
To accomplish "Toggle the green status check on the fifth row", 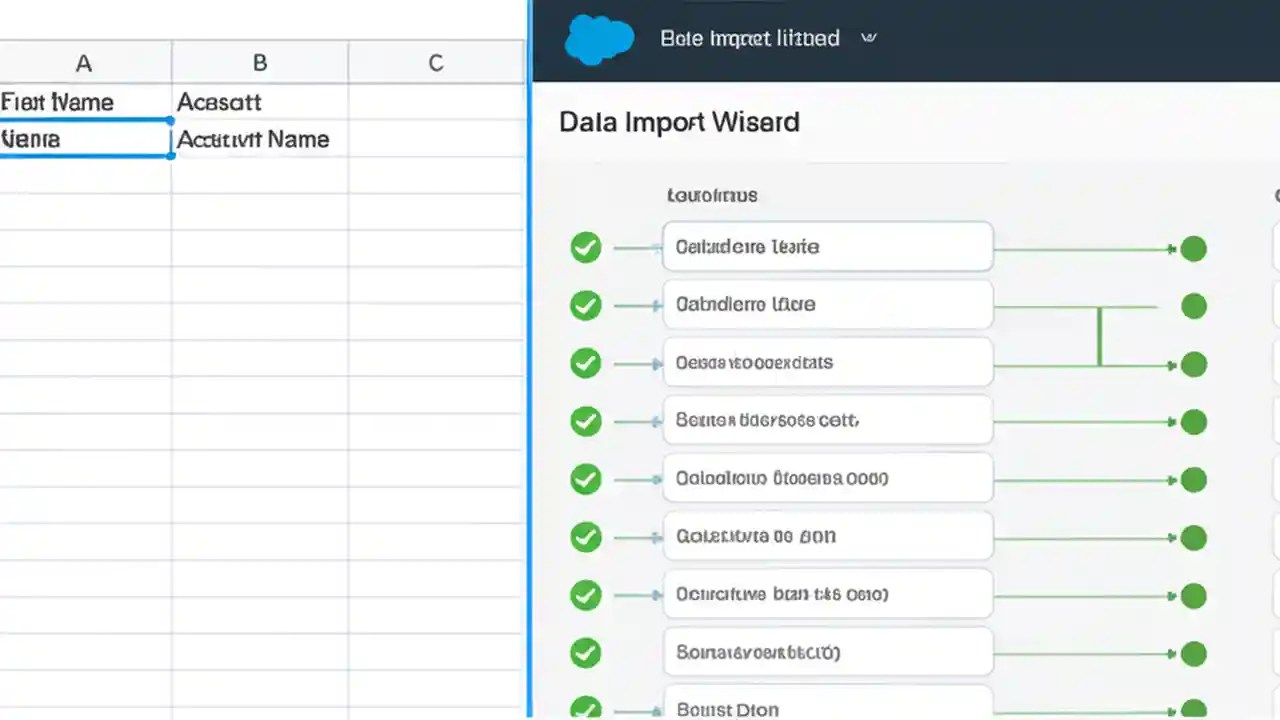I will (x=586, y=478).
